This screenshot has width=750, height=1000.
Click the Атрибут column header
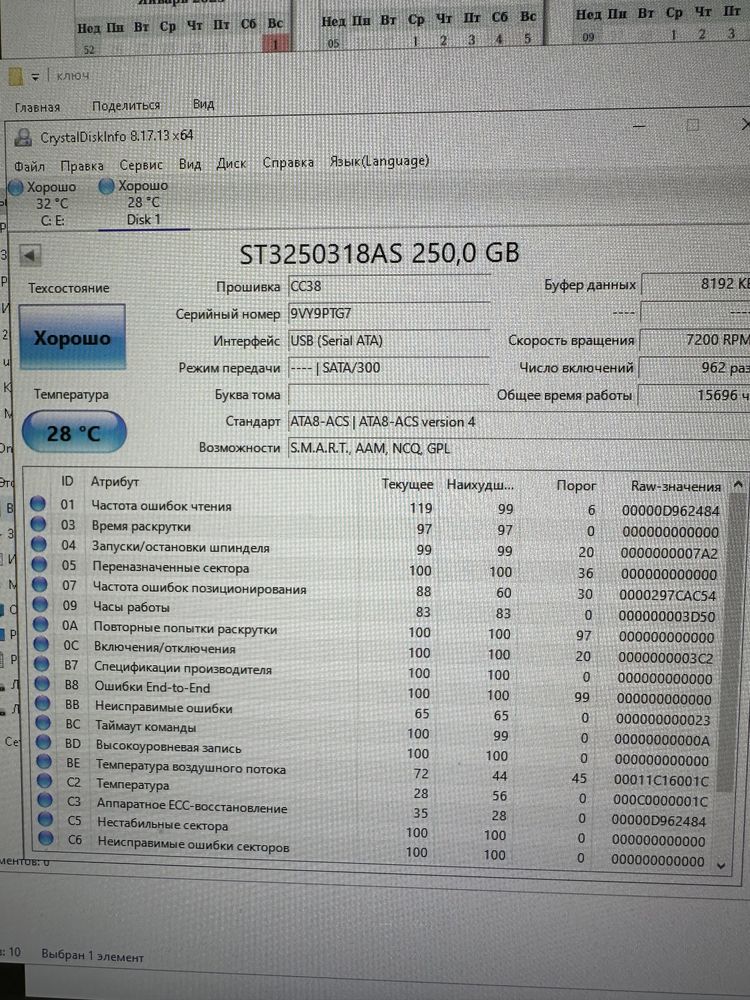(x=114, y=482)
